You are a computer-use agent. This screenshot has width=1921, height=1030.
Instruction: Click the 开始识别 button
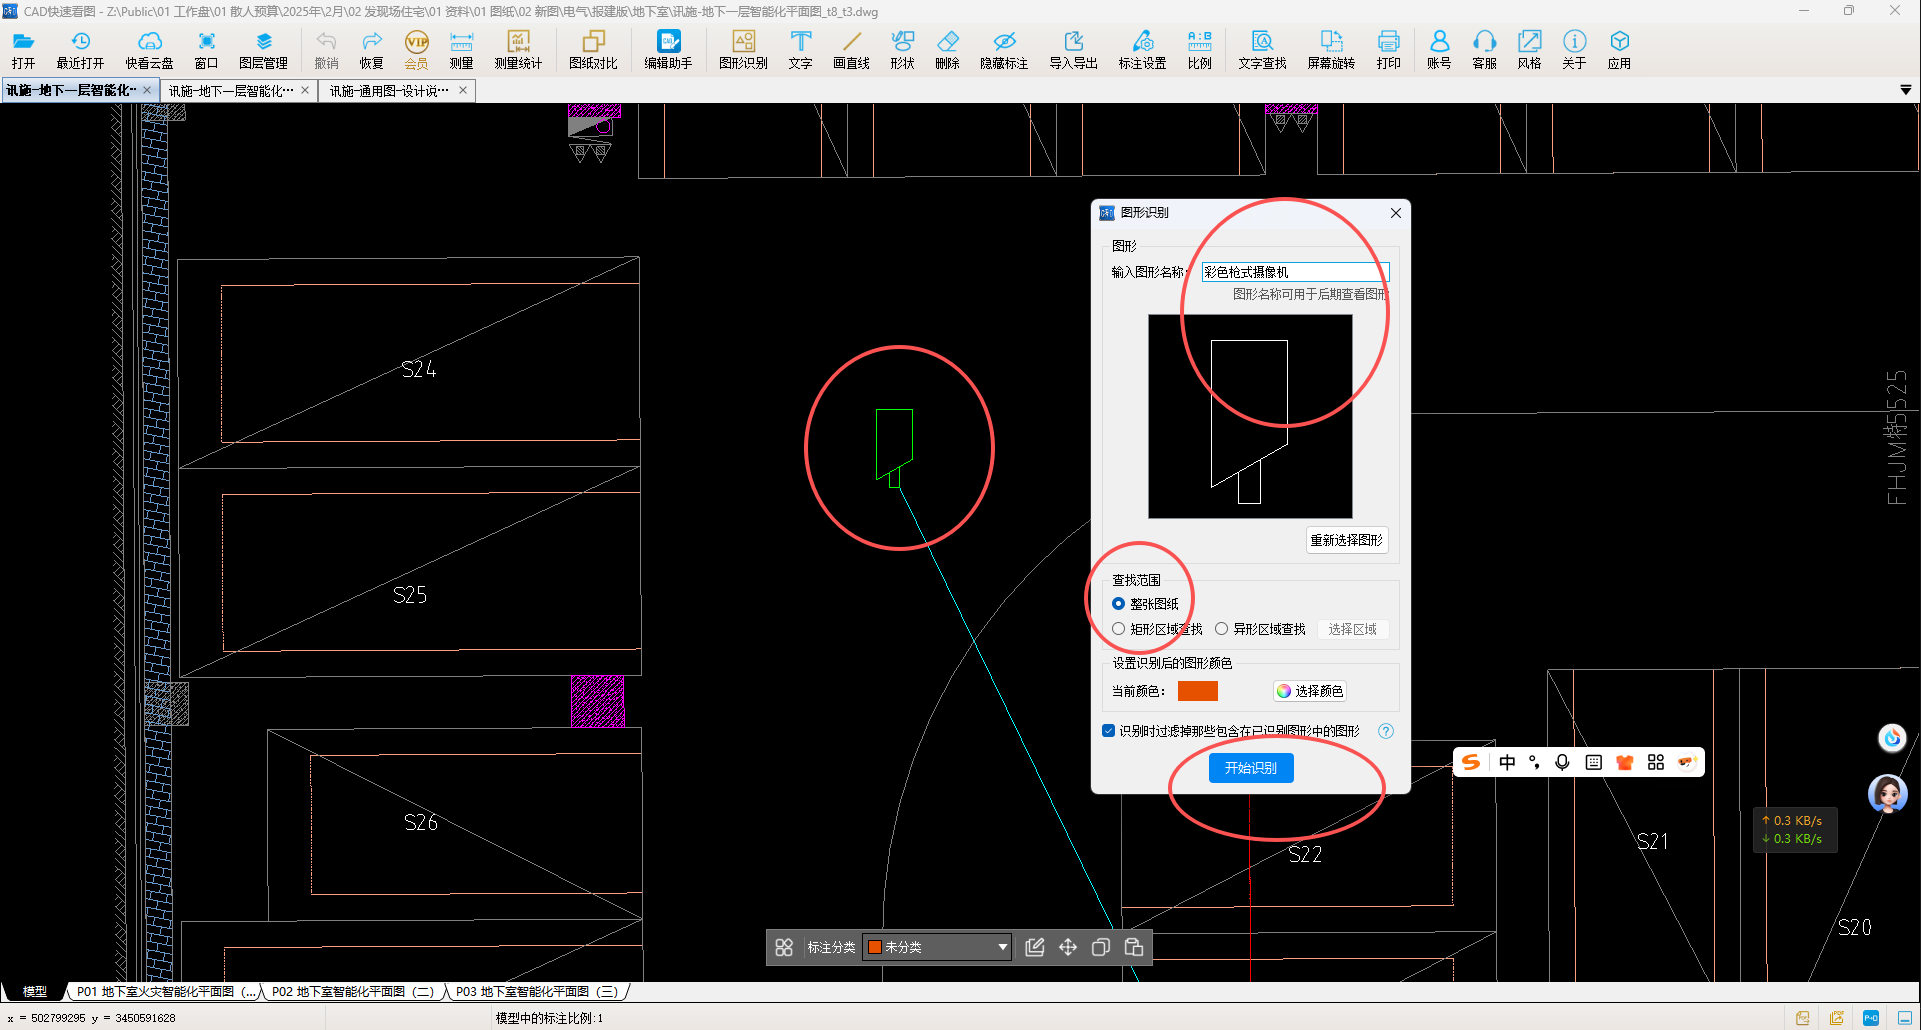click(x=1251, y=768)
